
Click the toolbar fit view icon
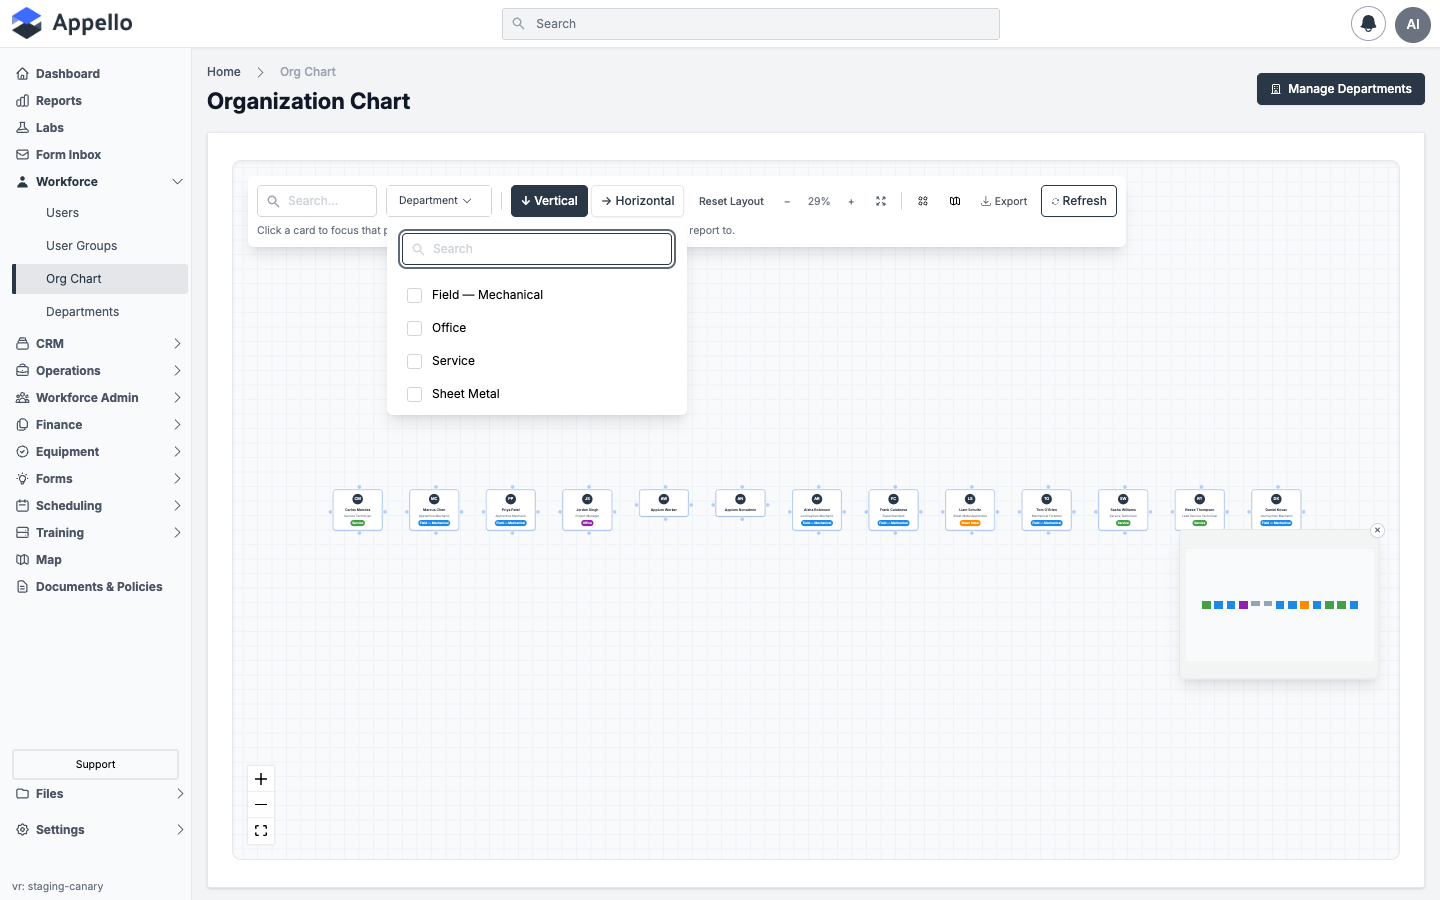[881, 201]
